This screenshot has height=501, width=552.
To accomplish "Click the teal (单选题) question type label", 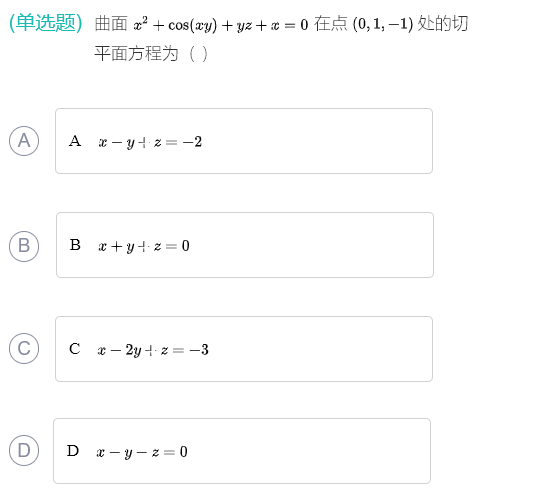I will pos(46,23).
